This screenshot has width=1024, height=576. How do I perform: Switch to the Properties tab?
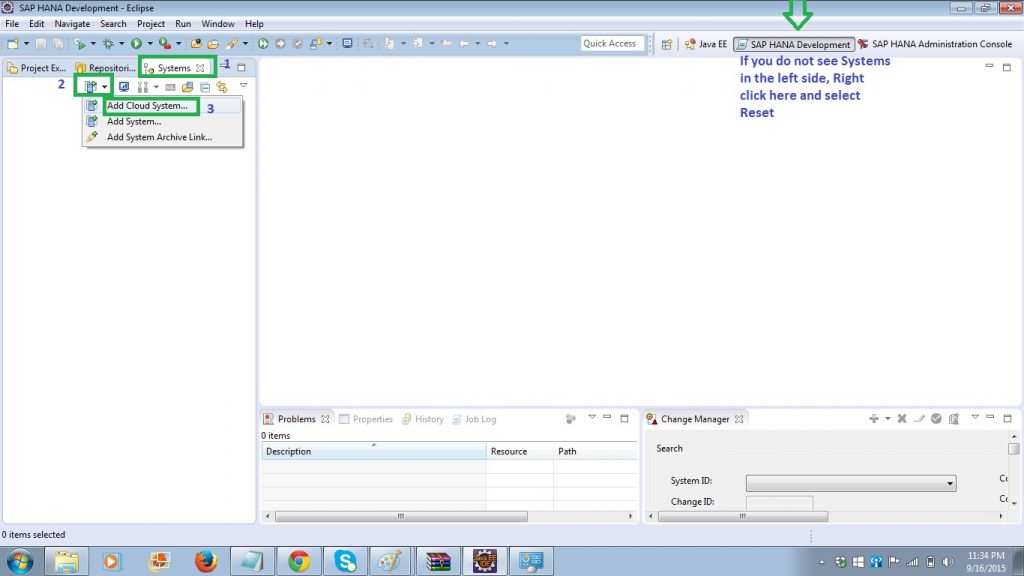pos(366,419)
